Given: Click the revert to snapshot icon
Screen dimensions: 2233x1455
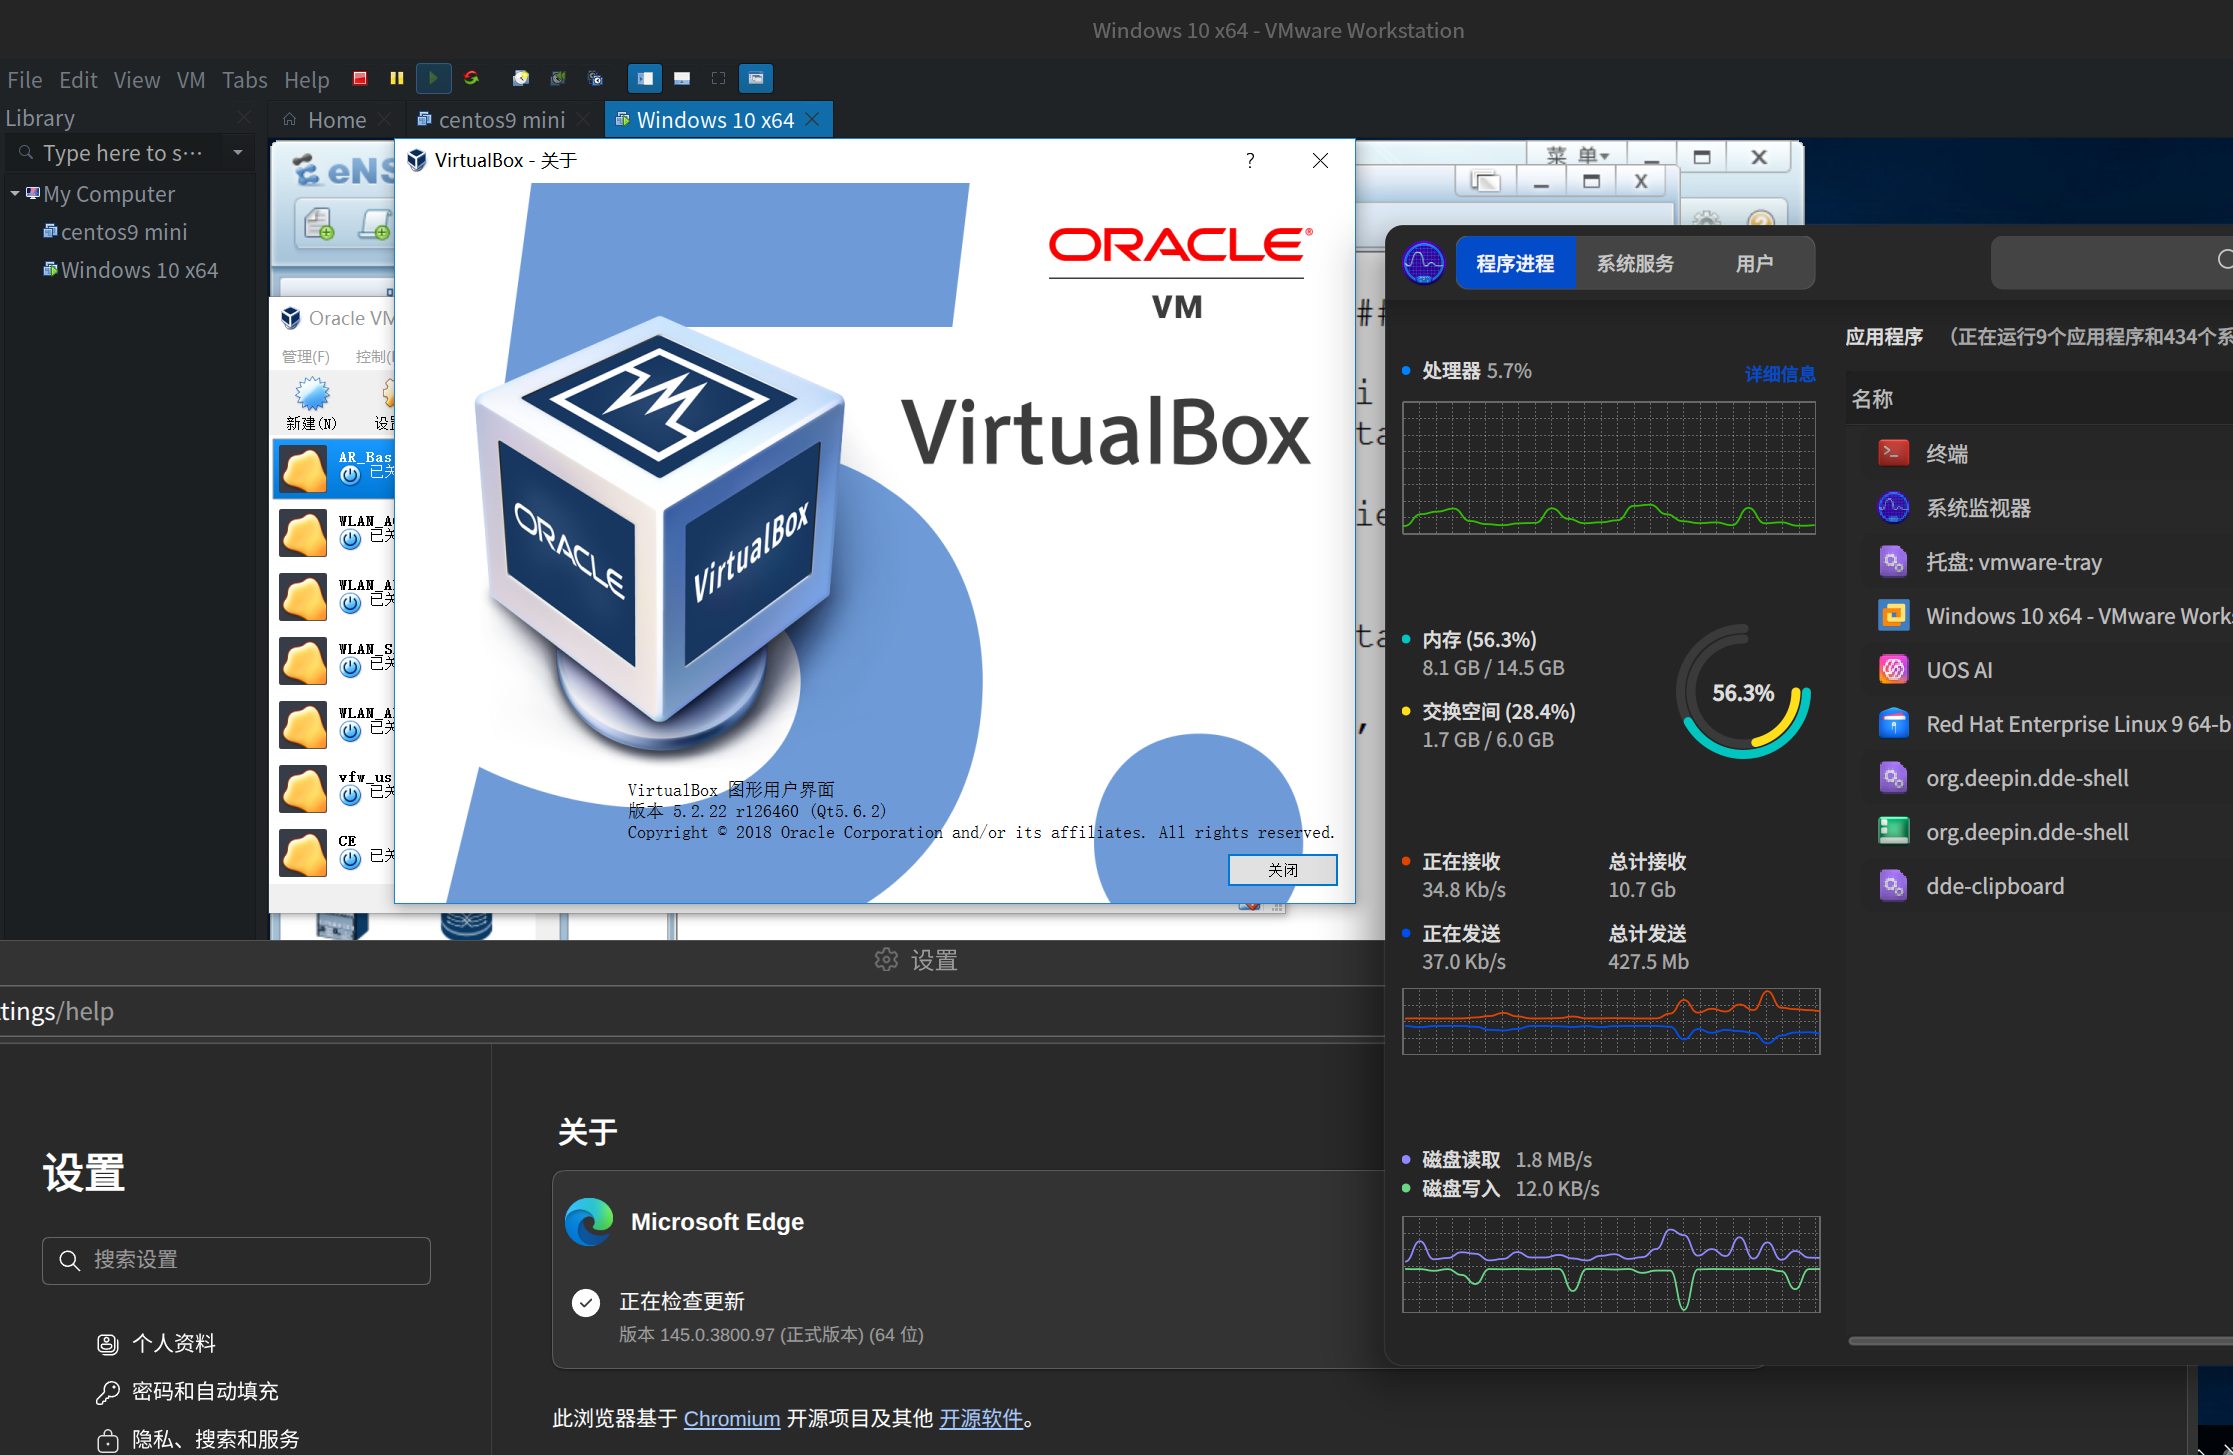Looking at the screenshot, I should point(558,79).
